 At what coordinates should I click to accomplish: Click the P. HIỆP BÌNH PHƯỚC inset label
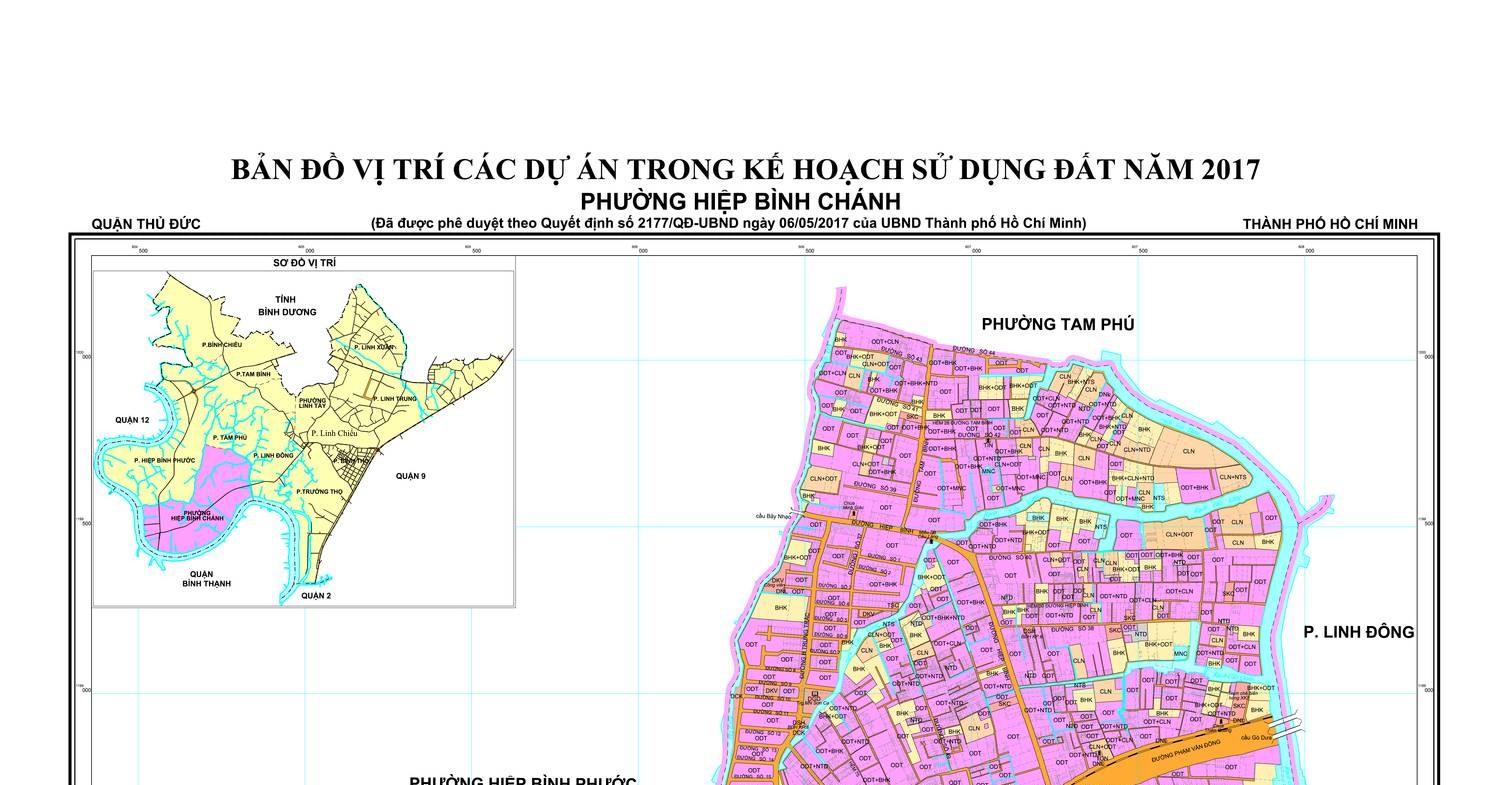coord(164,460)
